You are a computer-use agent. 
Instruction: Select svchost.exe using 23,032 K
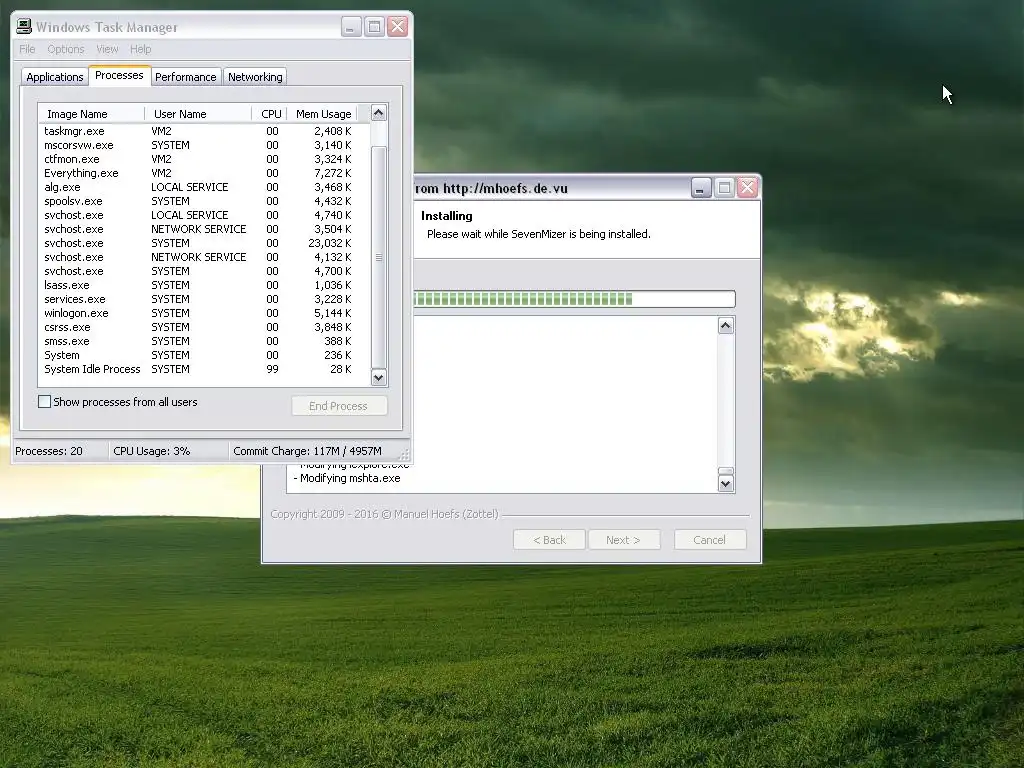(x=204, y=243)
